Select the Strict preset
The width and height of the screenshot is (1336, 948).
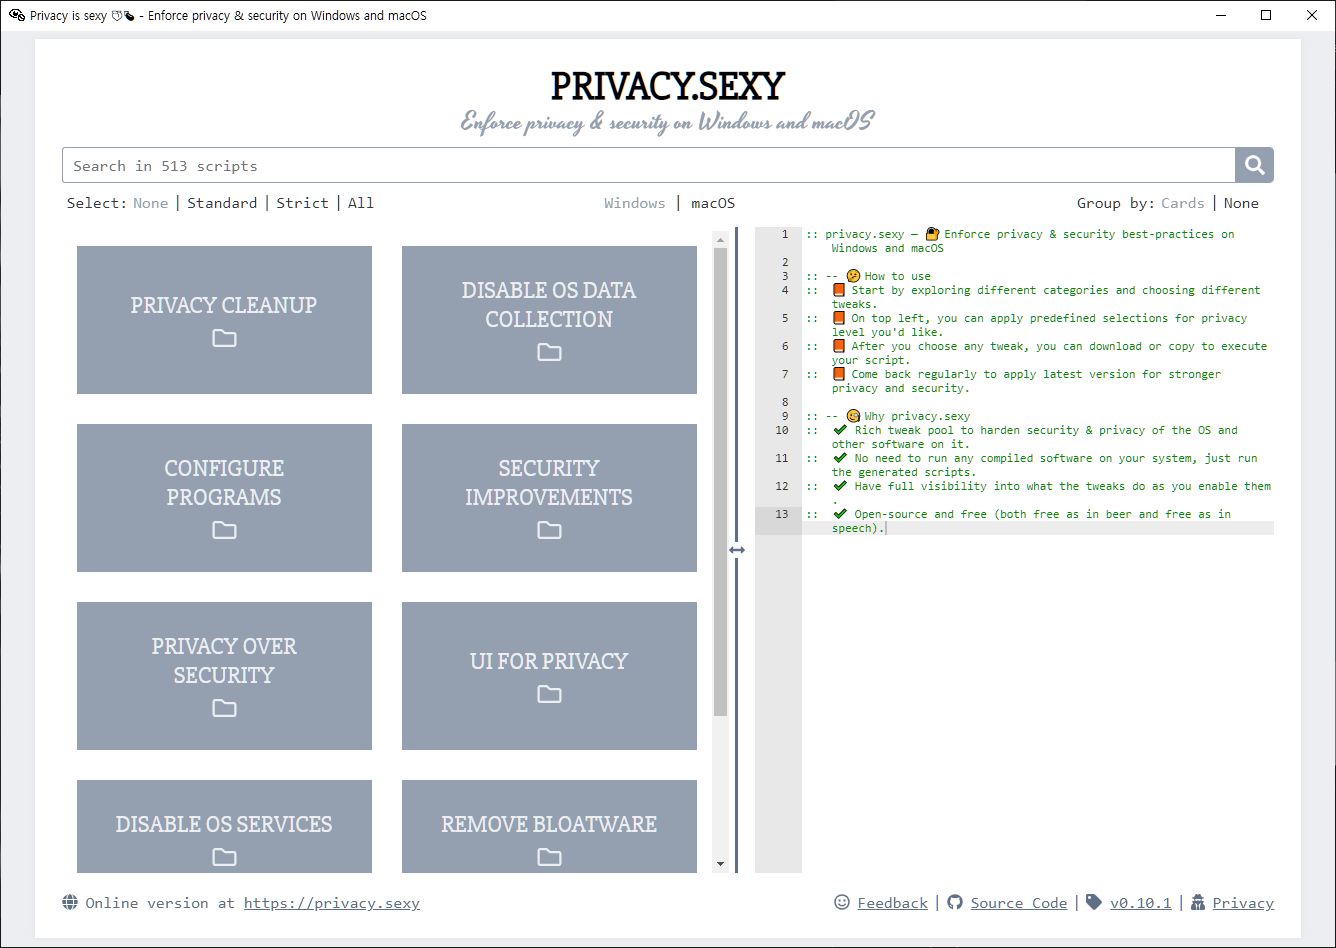302,203
